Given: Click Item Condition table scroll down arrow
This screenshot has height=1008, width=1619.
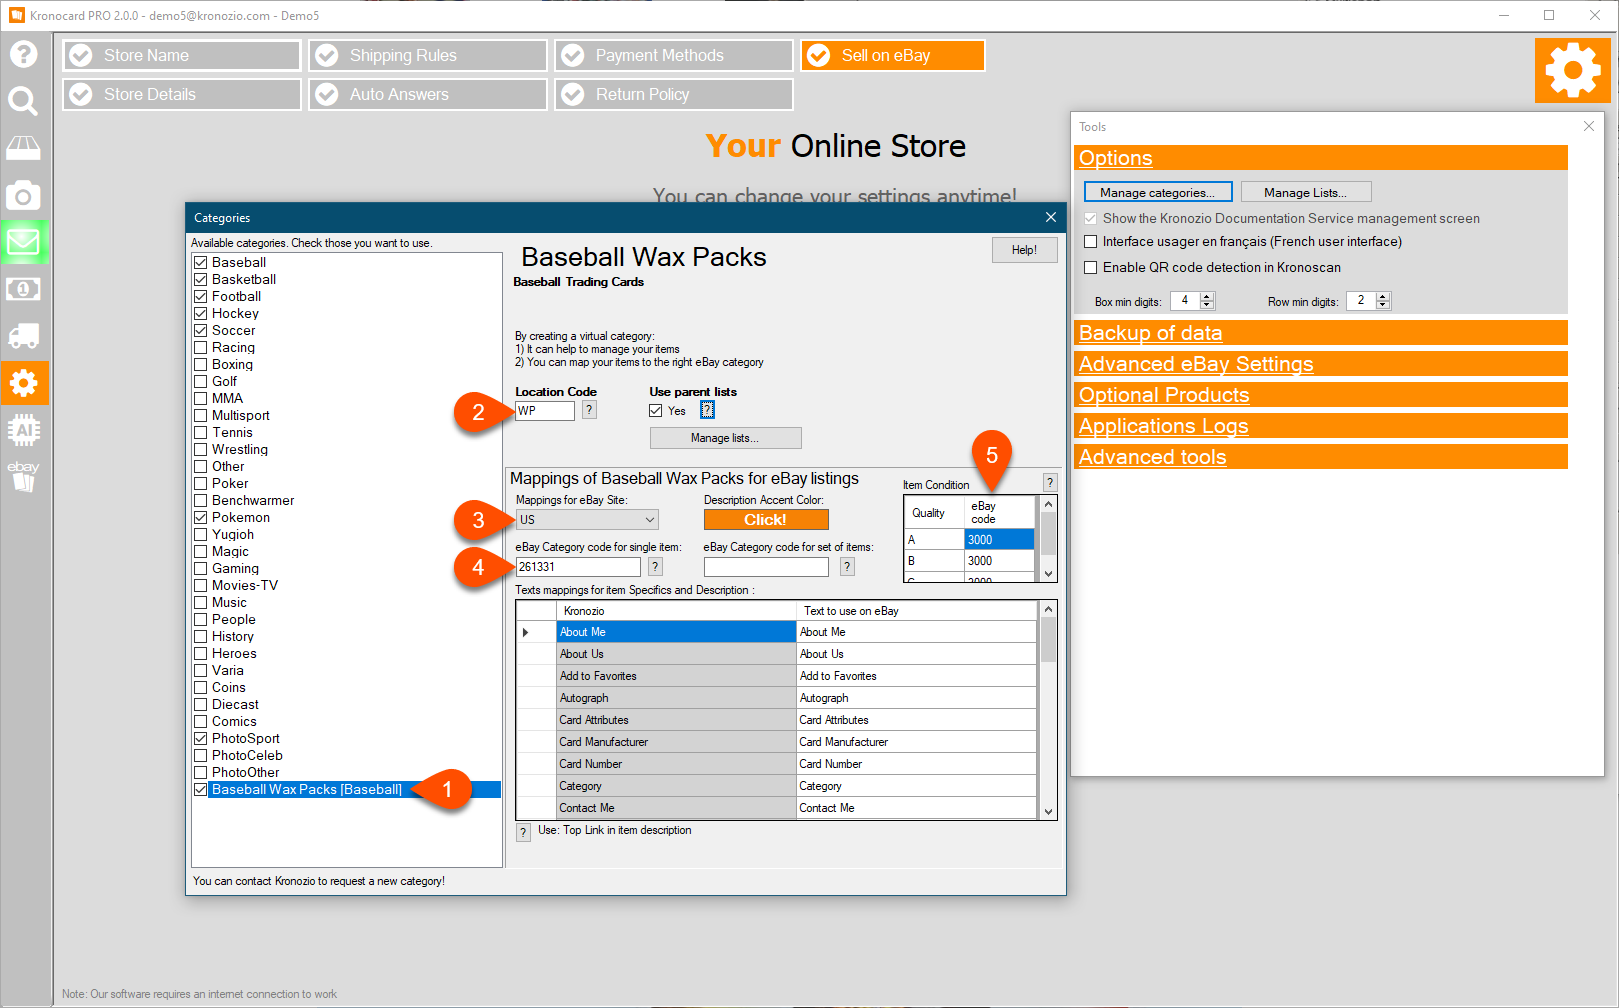Looking at the screenshot, I should tap(1049, 574).
